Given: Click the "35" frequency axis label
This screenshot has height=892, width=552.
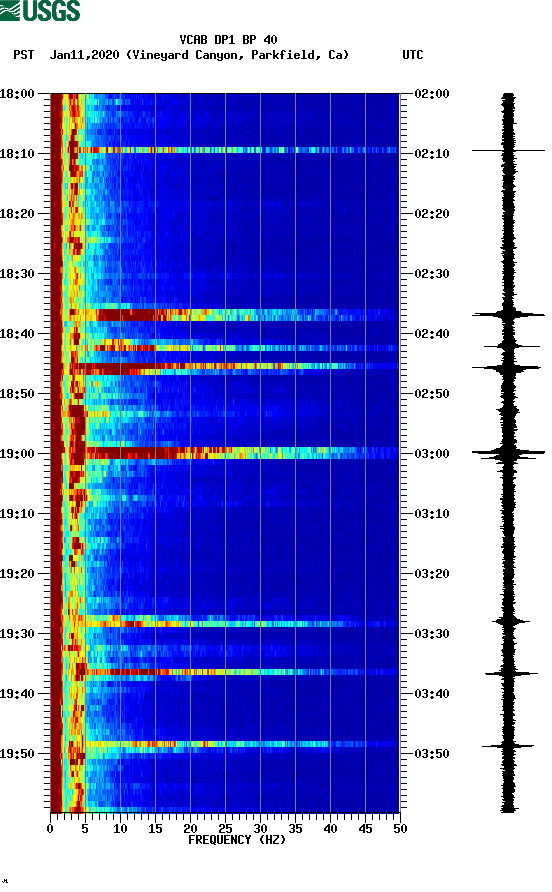Looking at the screenshot, I should click(x=295, y=829).
